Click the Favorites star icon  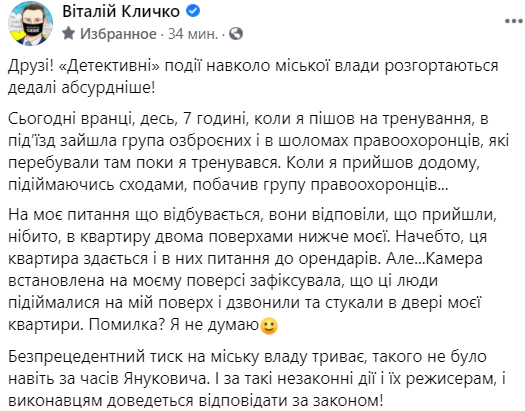click(x=69, y=33)
